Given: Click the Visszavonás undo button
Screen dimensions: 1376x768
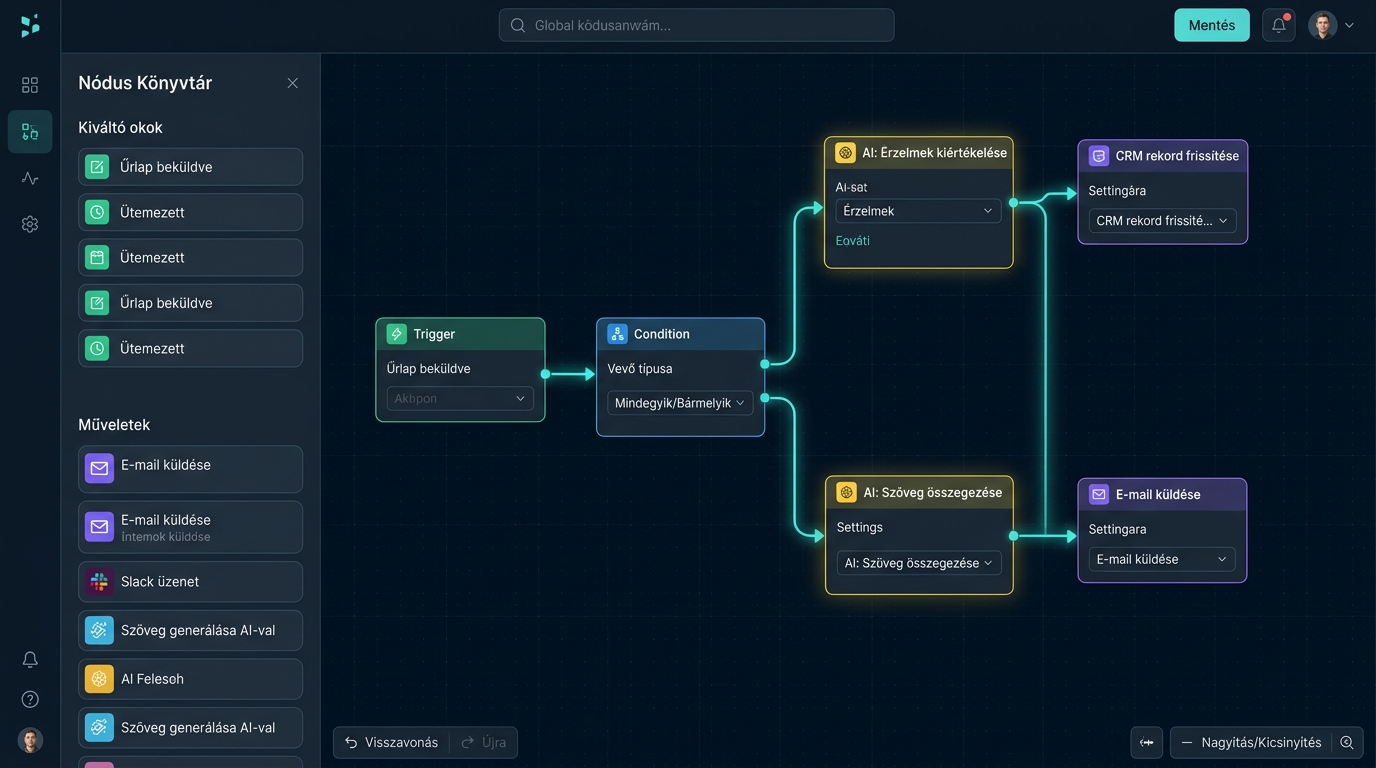Looking at the screenshot, I should [x=392, y=742].
